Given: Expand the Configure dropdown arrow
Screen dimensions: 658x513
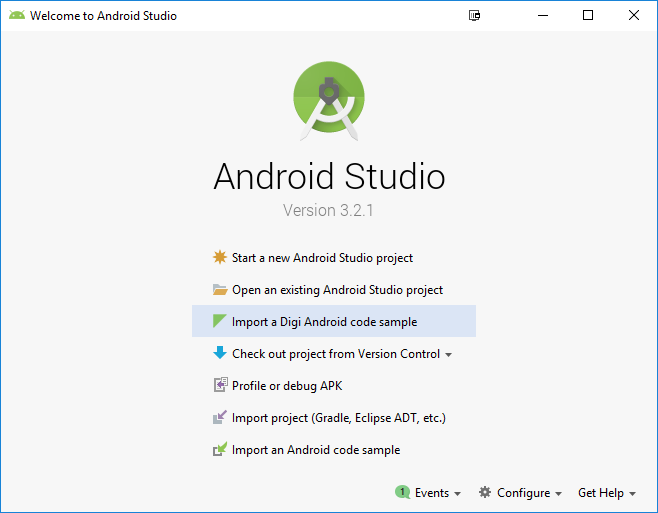Looking at the screenshot, I should pos(558,494).
